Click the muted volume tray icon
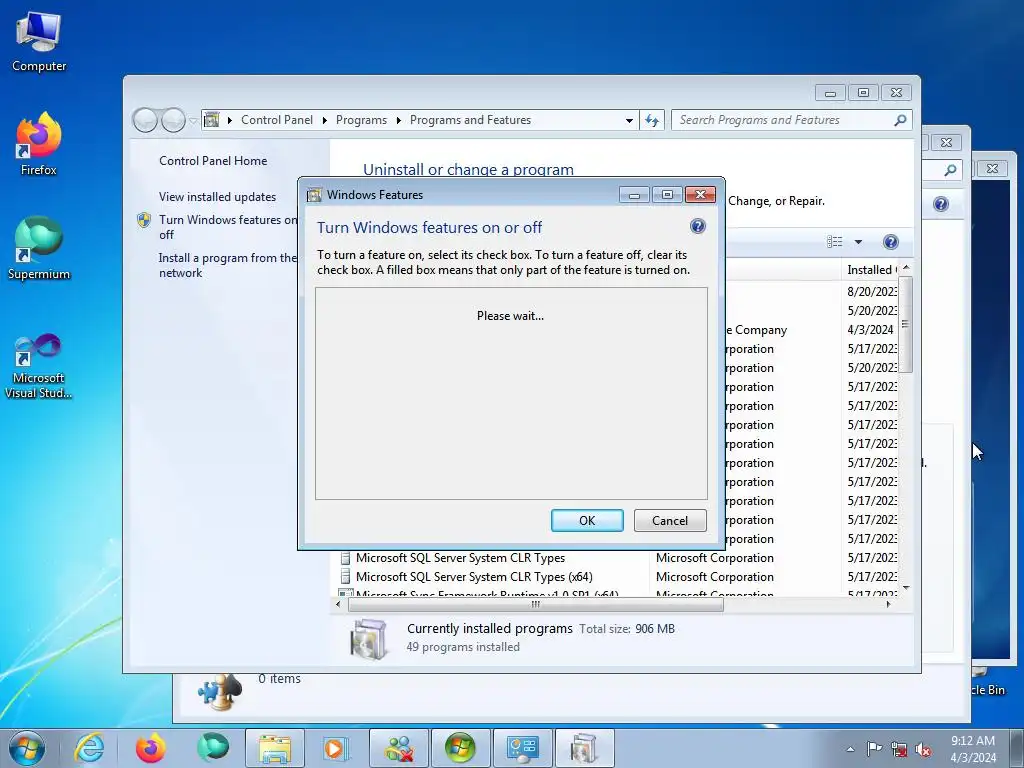 [923, 749]
